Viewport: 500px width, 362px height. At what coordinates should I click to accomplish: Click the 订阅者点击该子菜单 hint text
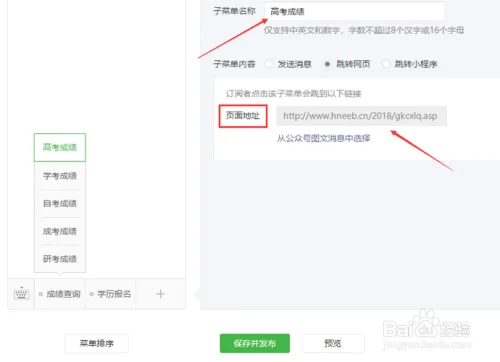[294, 93]
